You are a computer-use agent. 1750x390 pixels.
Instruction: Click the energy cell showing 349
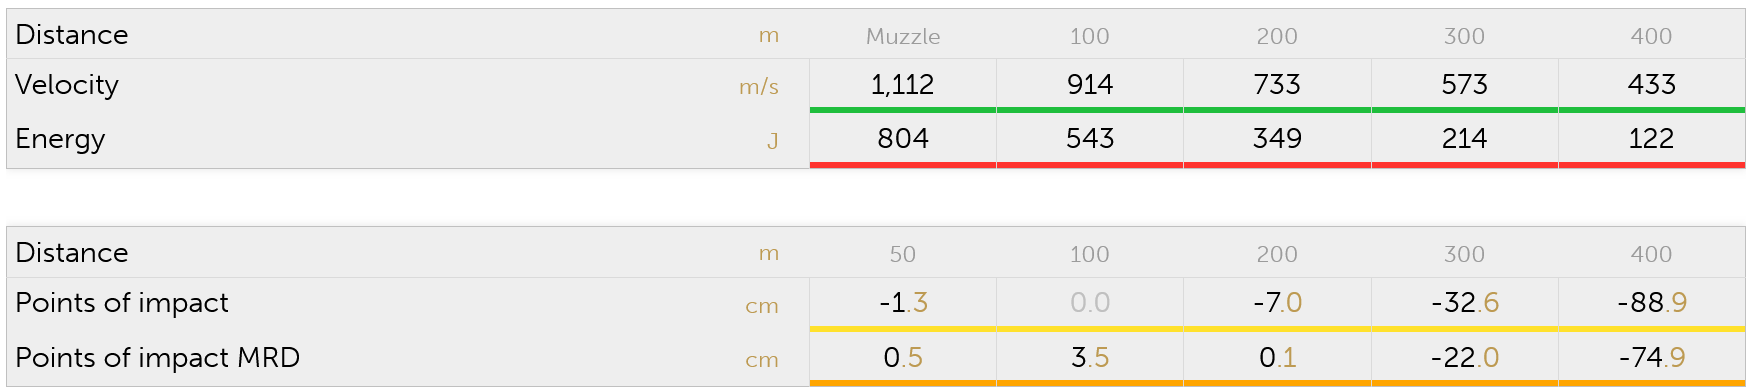1277,139
